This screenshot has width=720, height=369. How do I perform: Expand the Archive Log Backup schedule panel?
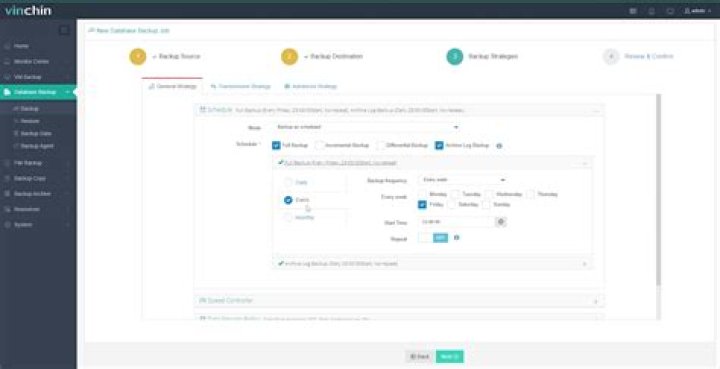click(432, 264)
